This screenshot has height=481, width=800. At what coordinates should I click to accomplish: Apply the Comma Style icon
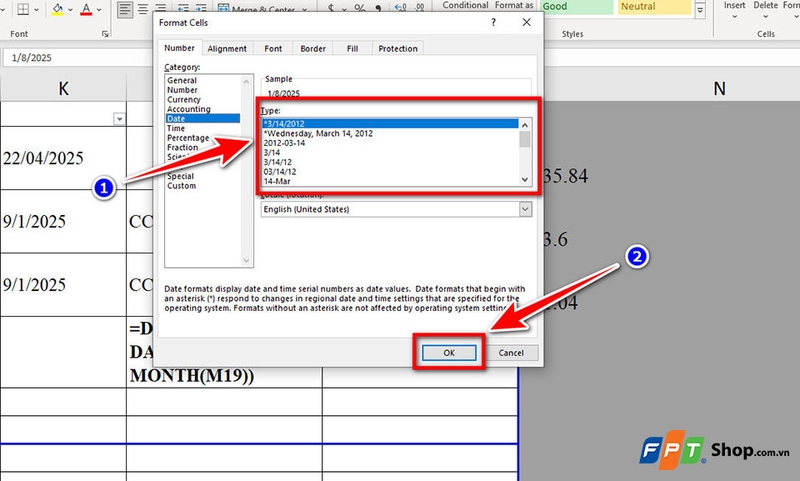[x=378, y=9]
